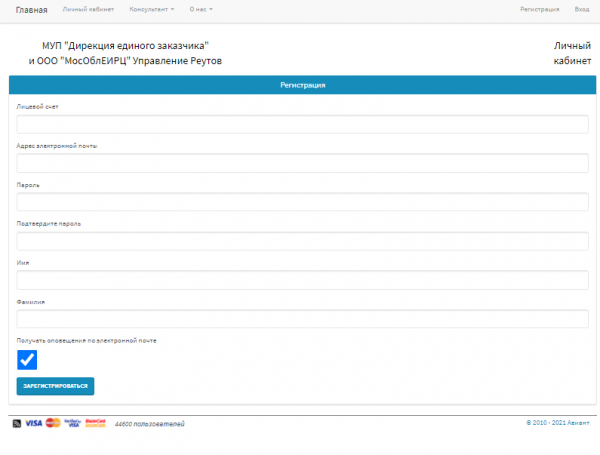The height and width of the screenshot is (455, 600).
Task: Focus the Имя input field
Action: (302, 280)
